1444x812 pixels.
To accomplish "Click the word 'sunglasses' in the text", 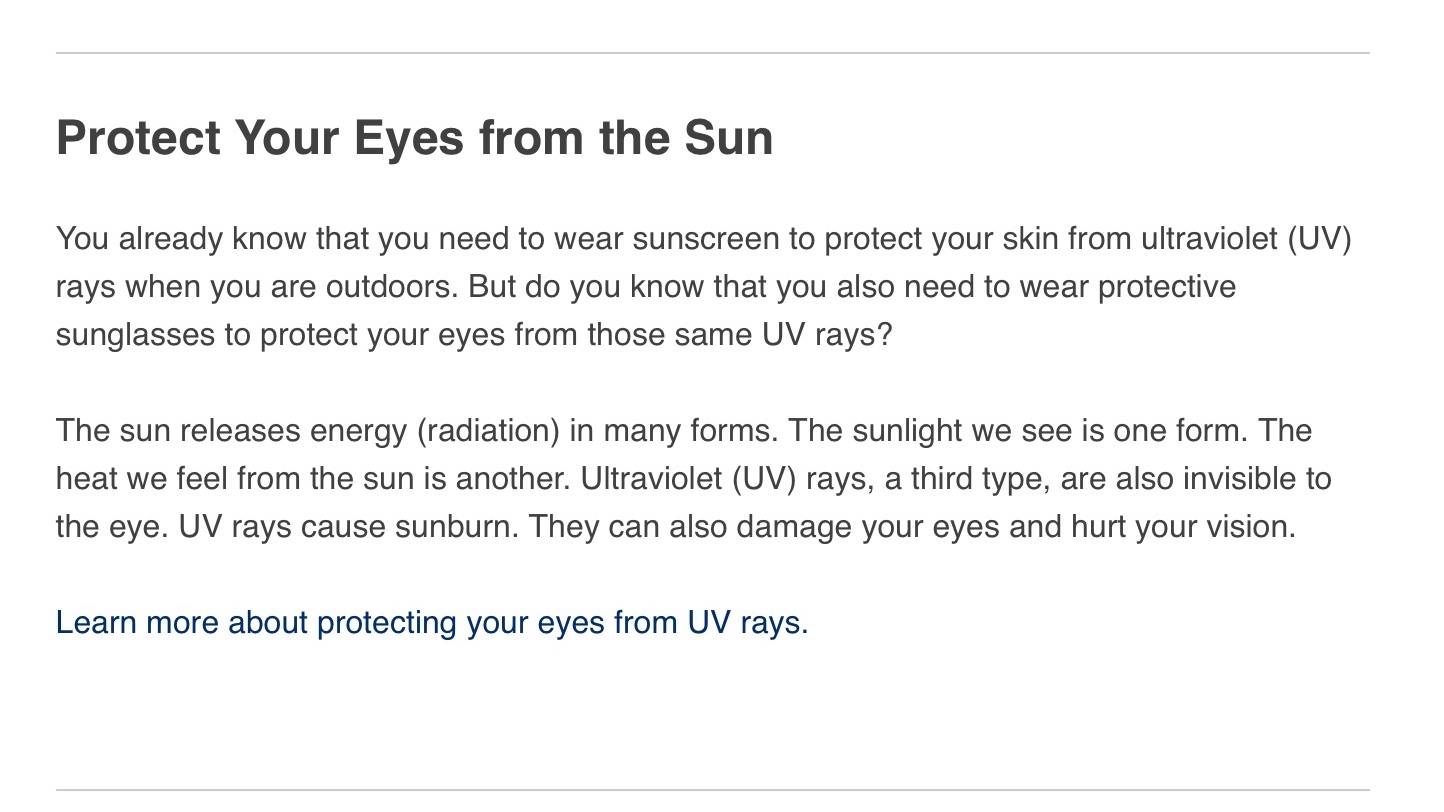I will [135, 335].
